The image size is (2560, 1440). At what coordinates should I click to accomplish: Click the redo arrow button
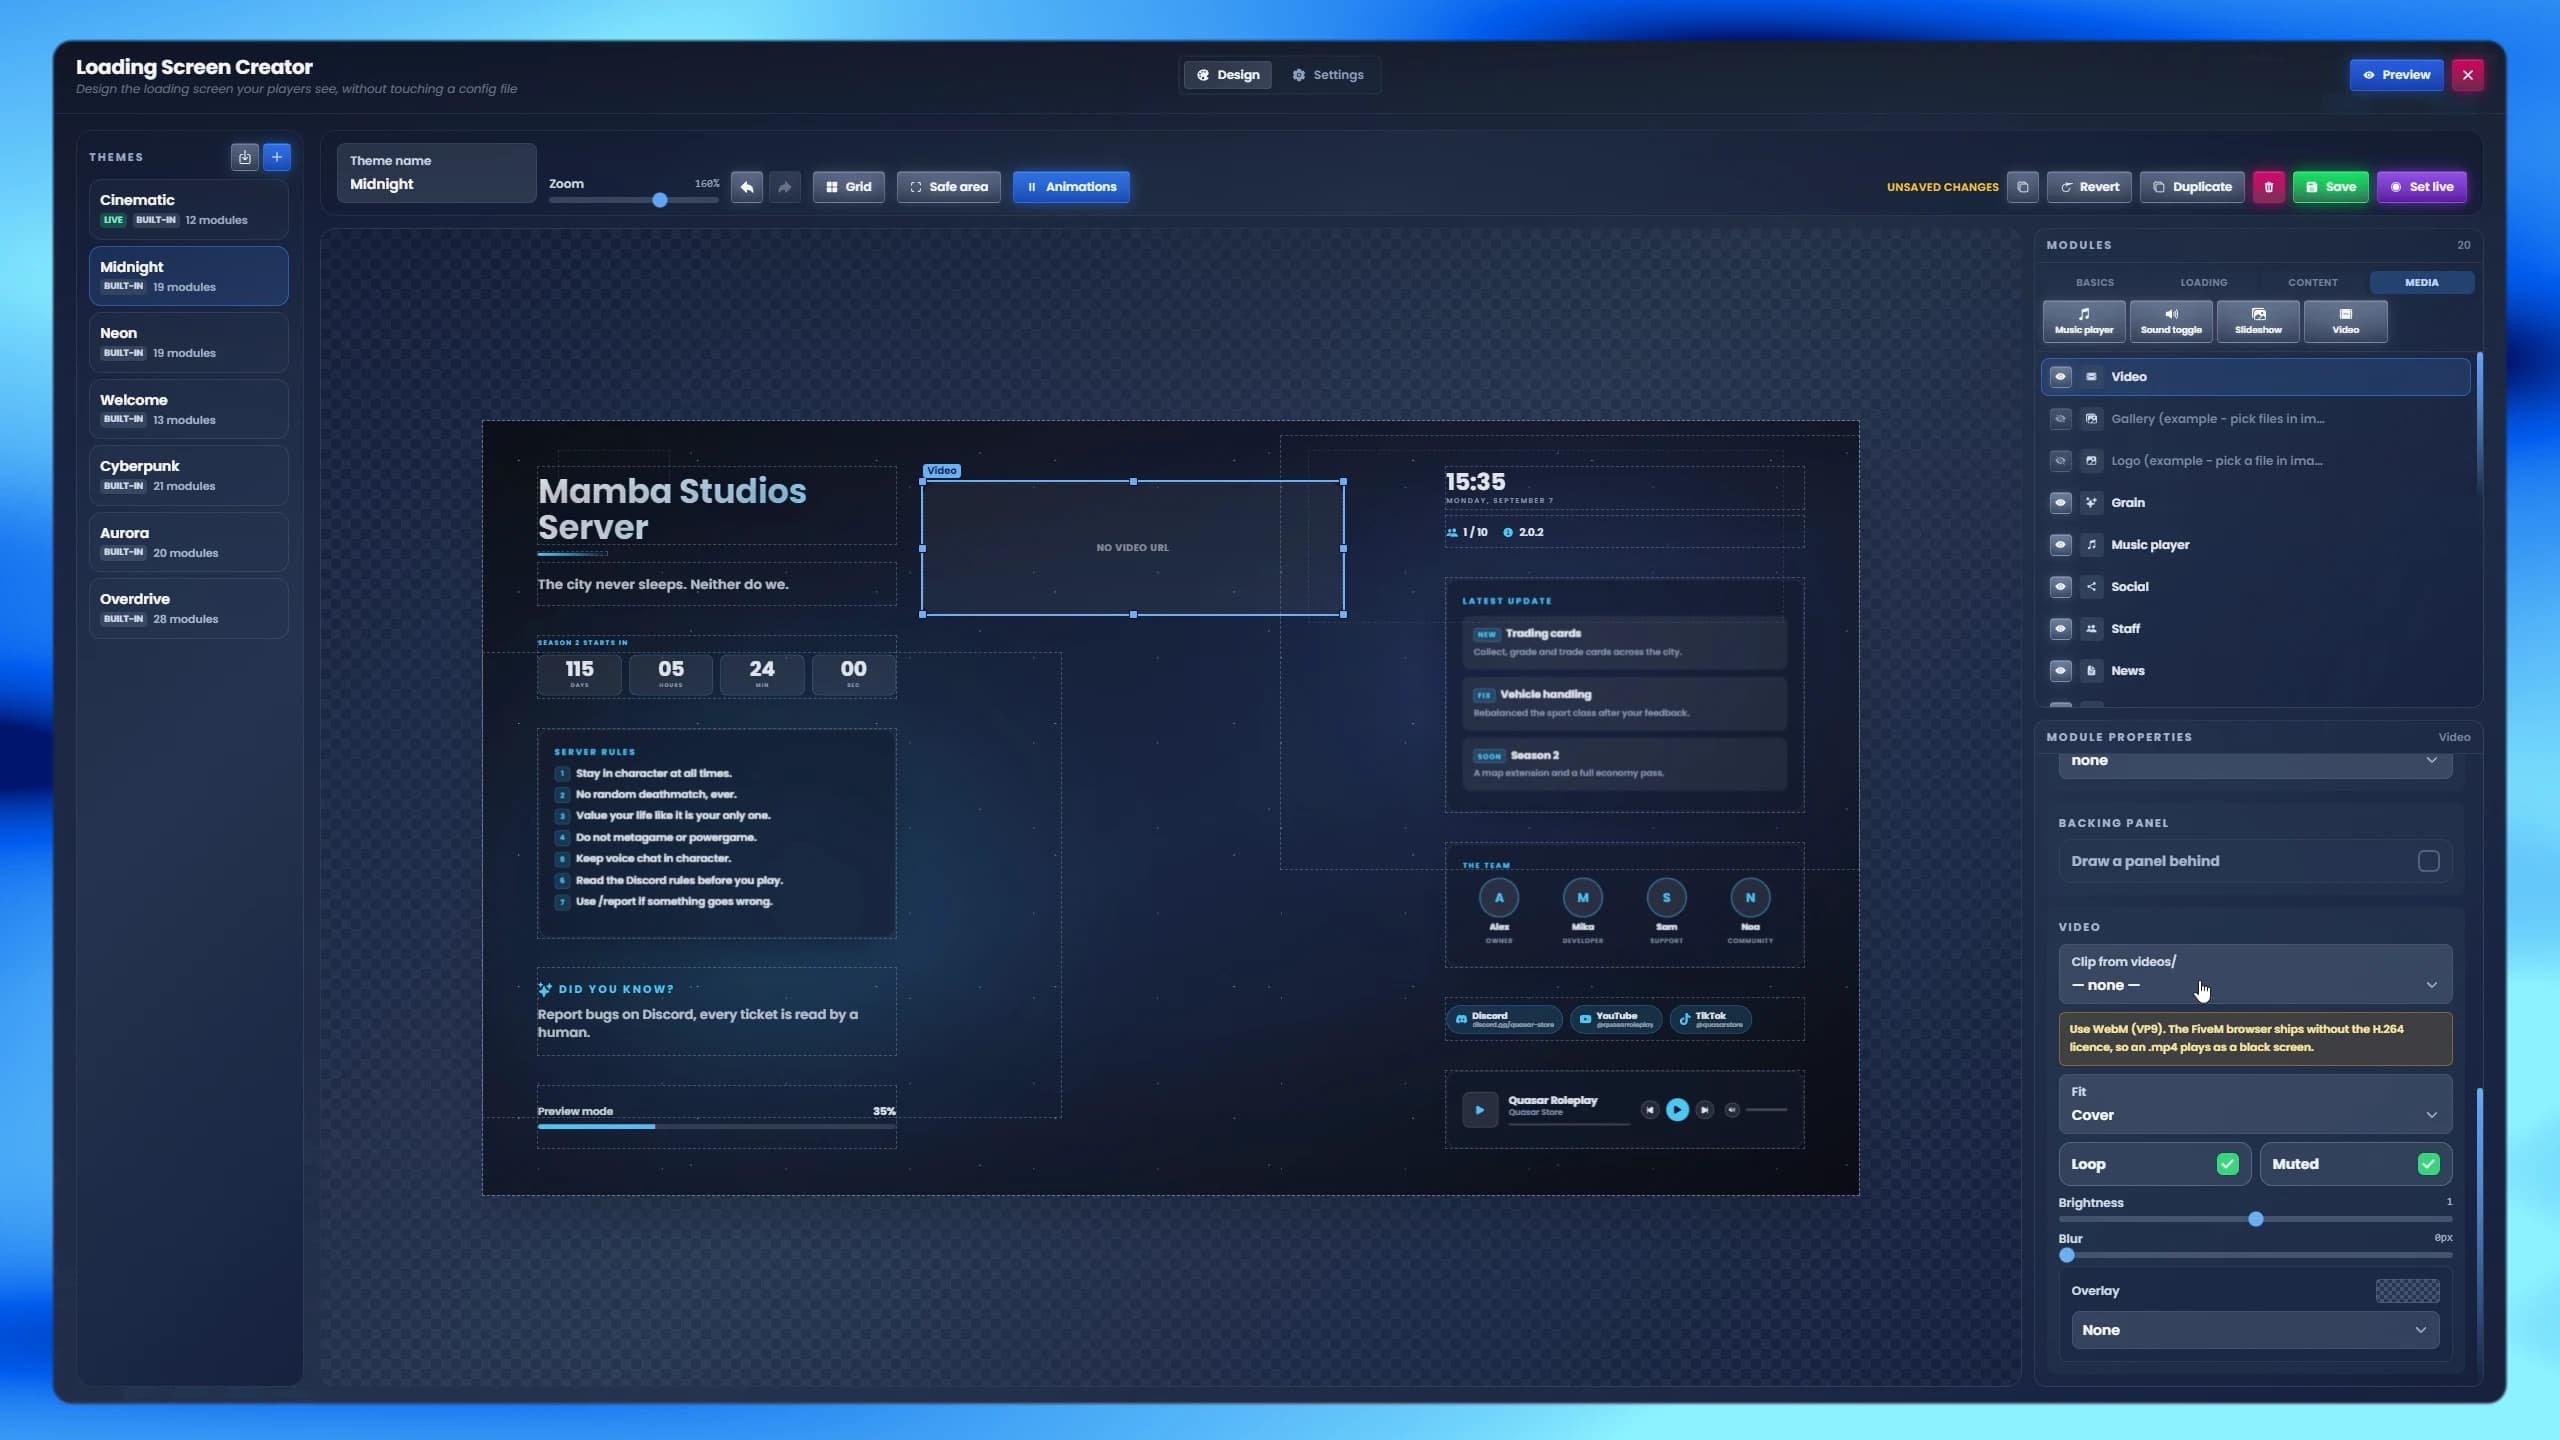point(785,187)
